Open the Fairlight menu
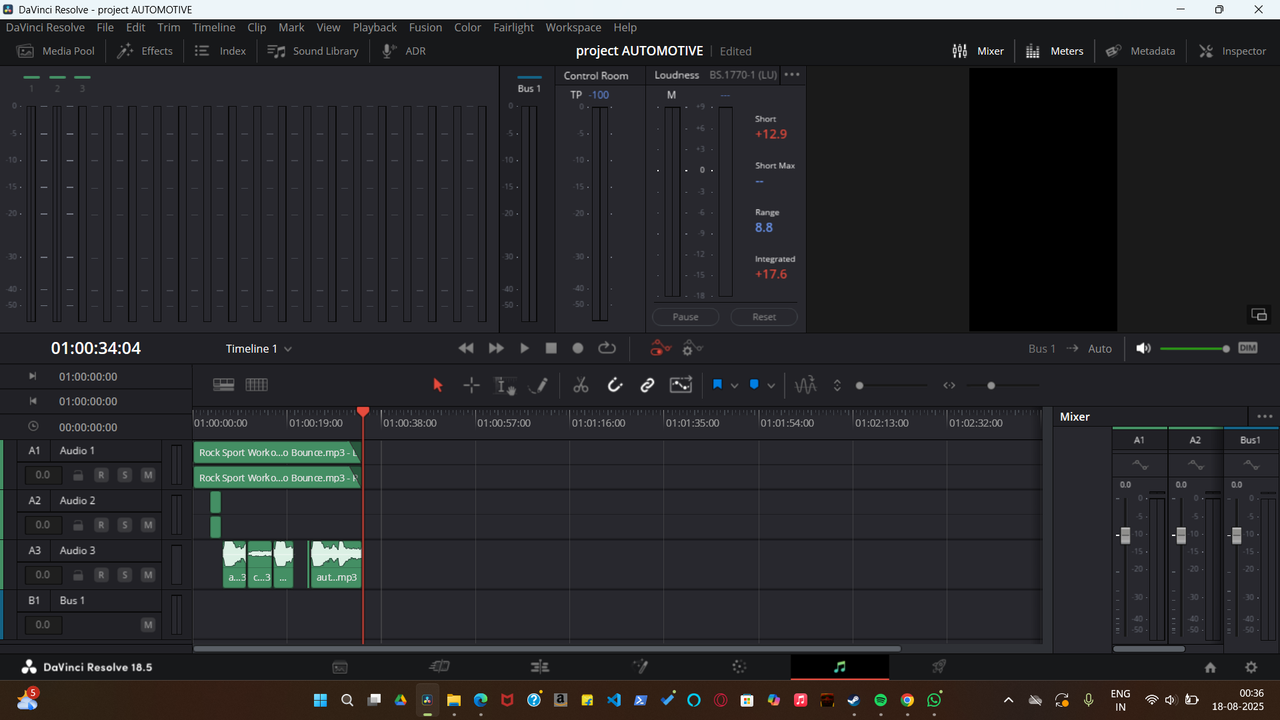 pos(513,27)
